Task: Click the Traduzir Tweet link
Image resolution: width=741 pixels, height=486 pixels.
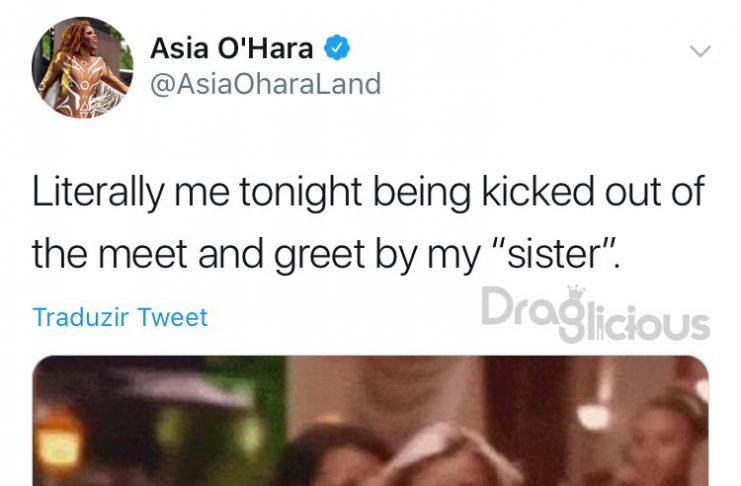Action: coord(120,317)
